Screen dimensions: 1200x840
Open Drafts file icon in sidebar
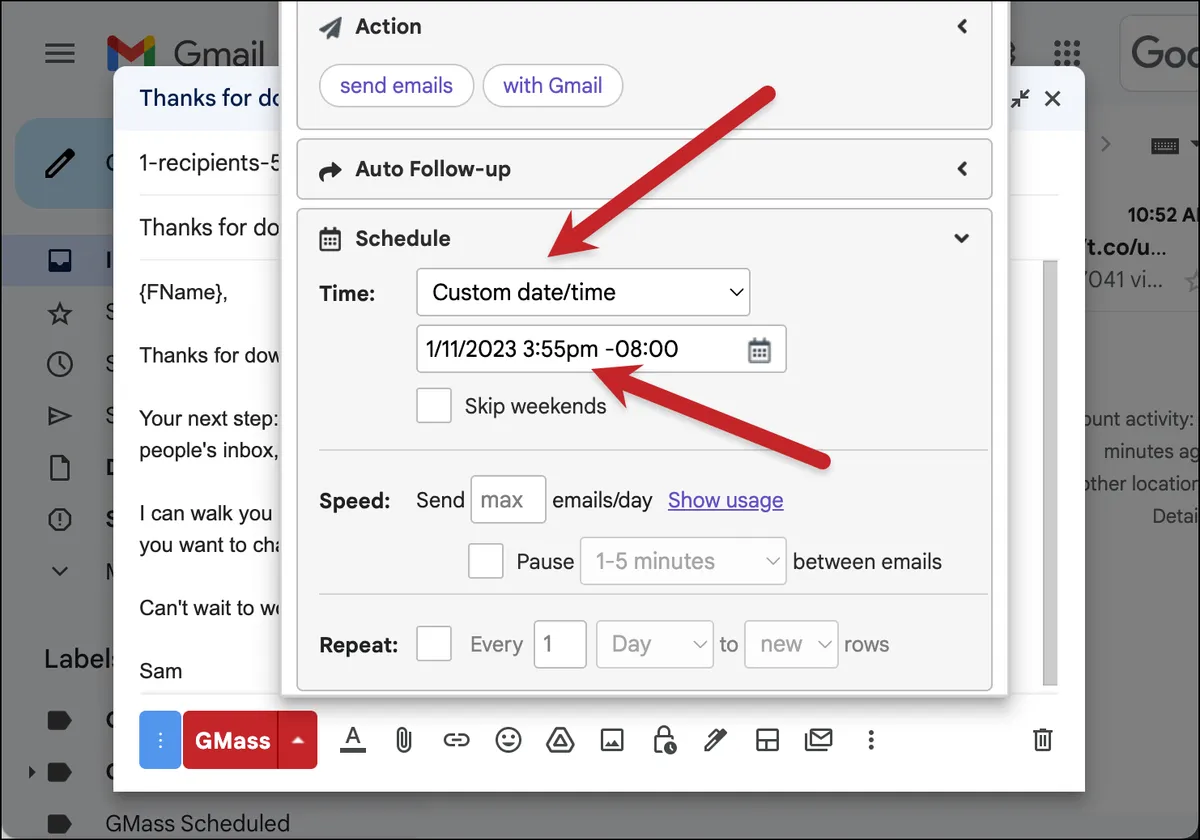[x=60, y=467]
